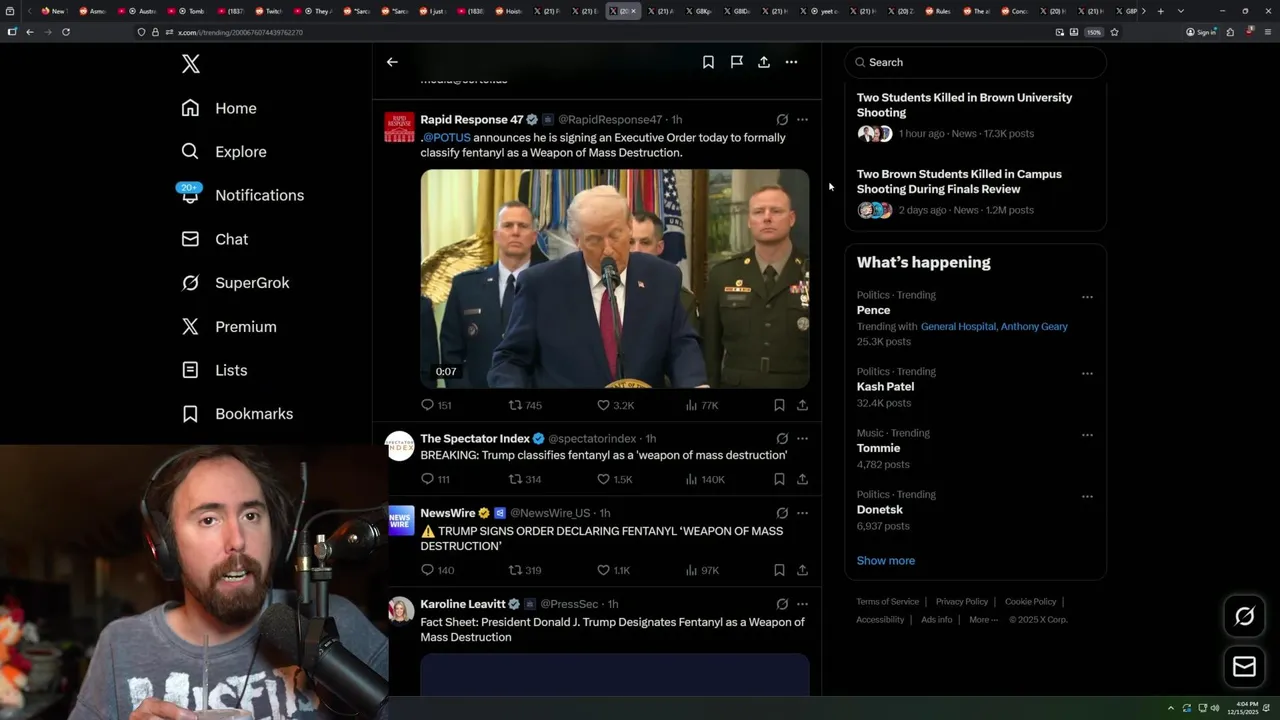Viewport: 1280px width, 720px height.
Task: Bookmark the Rapid Response 47 post
Action: click(x=779, y=405)
